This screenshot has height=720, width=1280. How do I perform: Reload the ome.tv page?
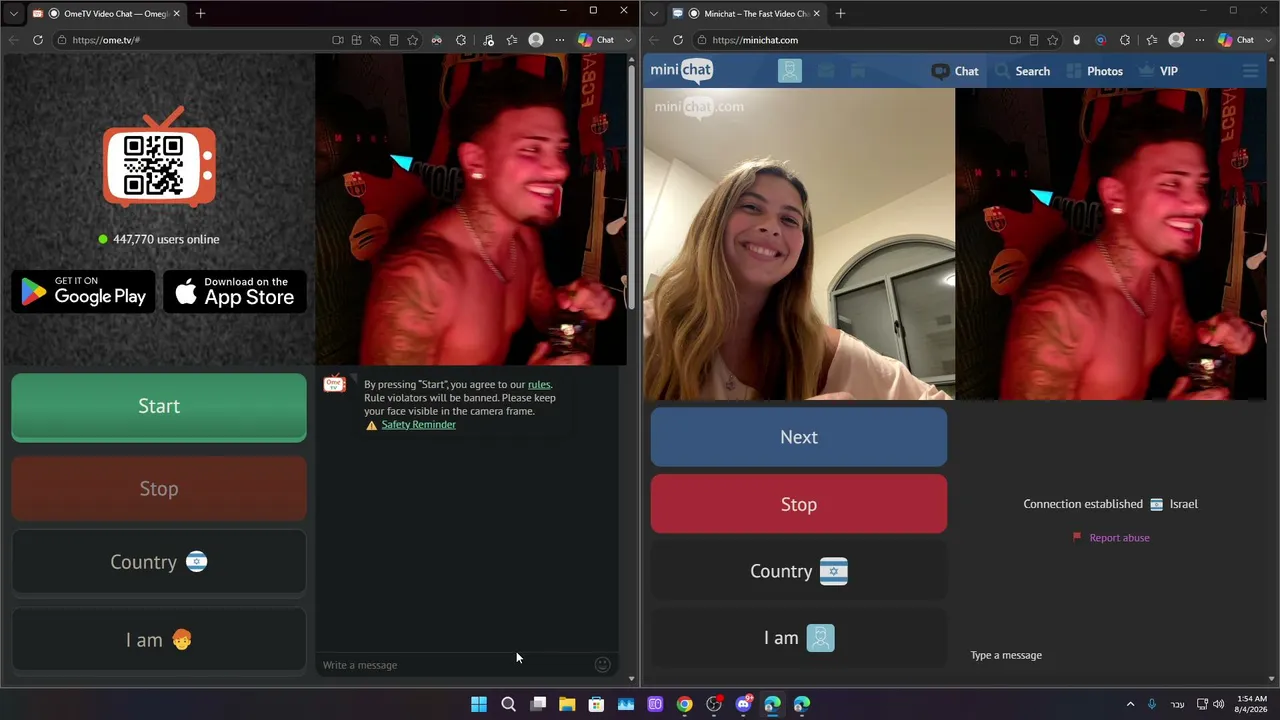[x=38, y=40]
